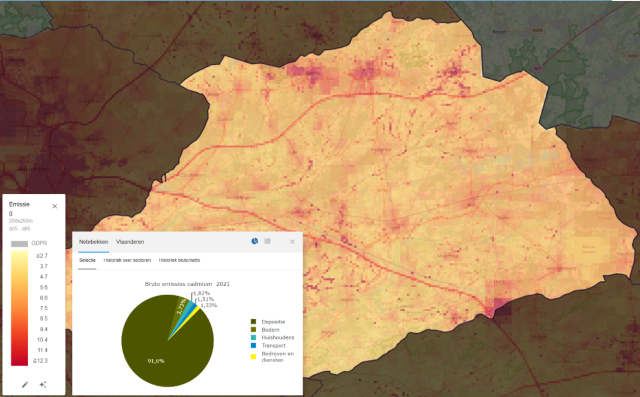The height and width of the screenshot is (397, 640).
Task: Open Historiek over sectoren tab
Action: pos(127,260)
